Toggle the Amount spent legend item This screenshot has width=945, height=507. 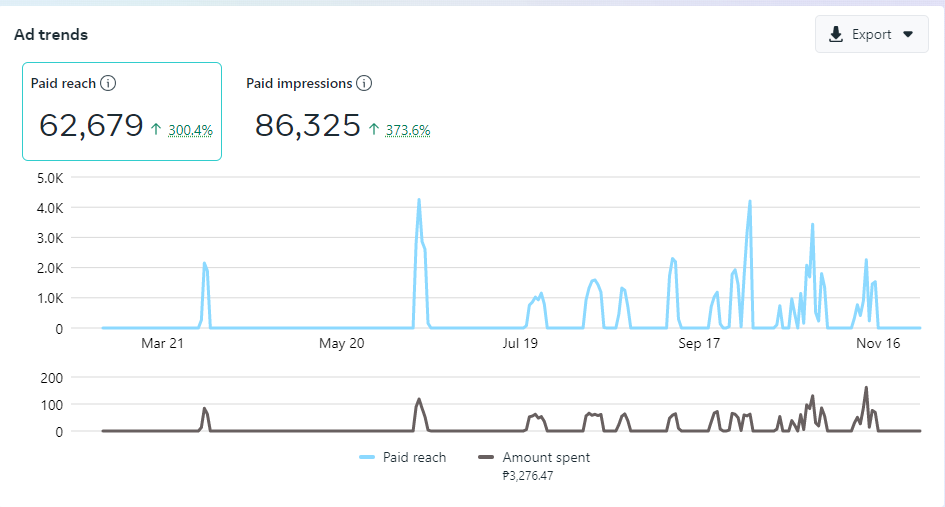pos(546,457)
